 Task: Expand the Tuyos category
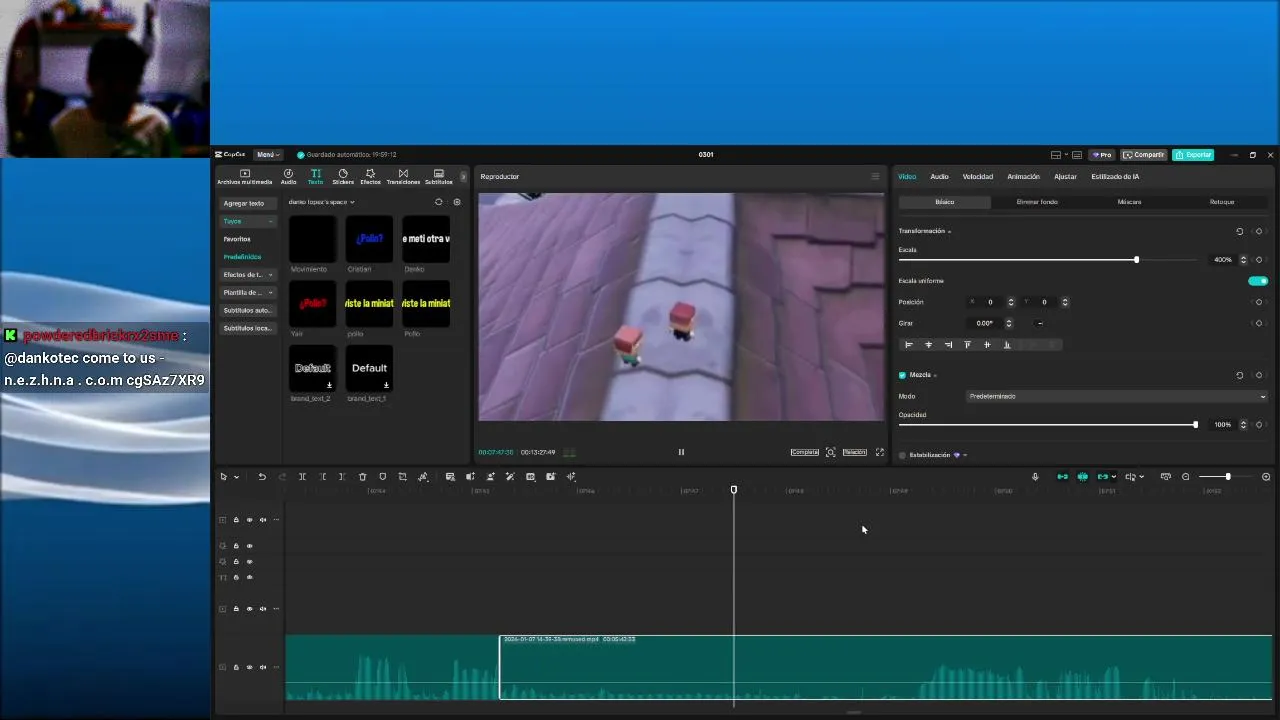[248, 221]
